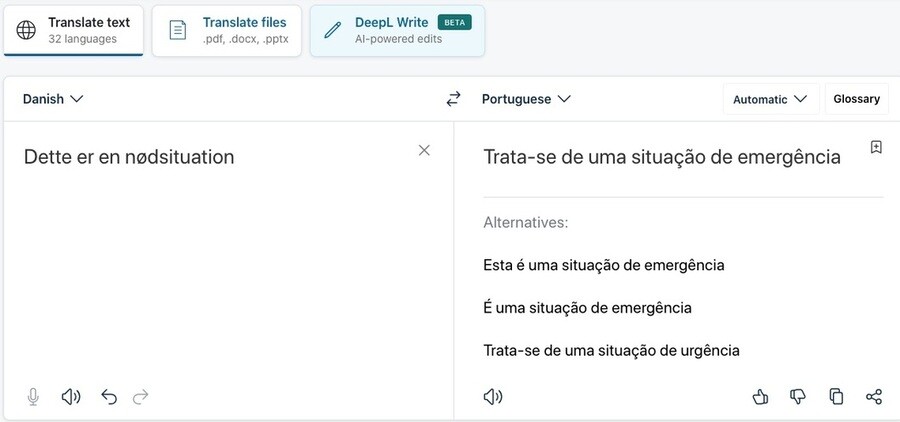Viewport: 900px width, 422px height.
Task: Swap source and target languages
Action: click(x=454, y=99)
